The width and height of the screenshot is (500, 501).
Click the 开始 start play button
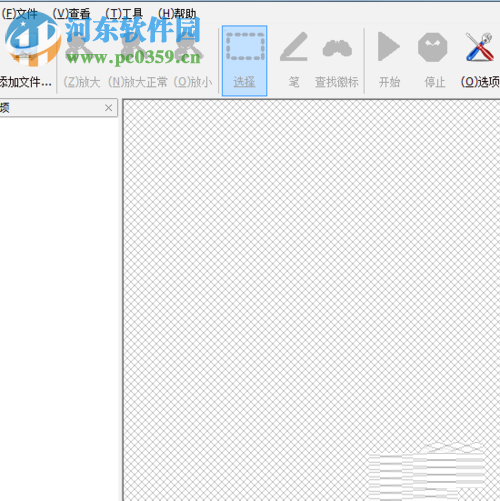click(x=389, y=60)
